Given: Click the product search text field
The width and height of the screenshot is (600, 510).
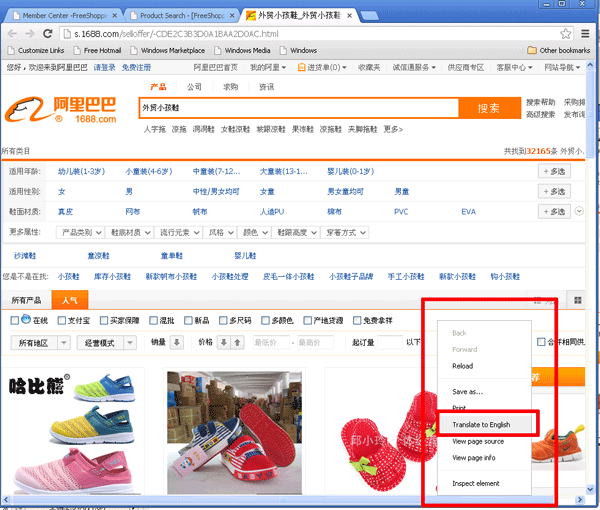Looking at the screenshot, I should point(298,108).
